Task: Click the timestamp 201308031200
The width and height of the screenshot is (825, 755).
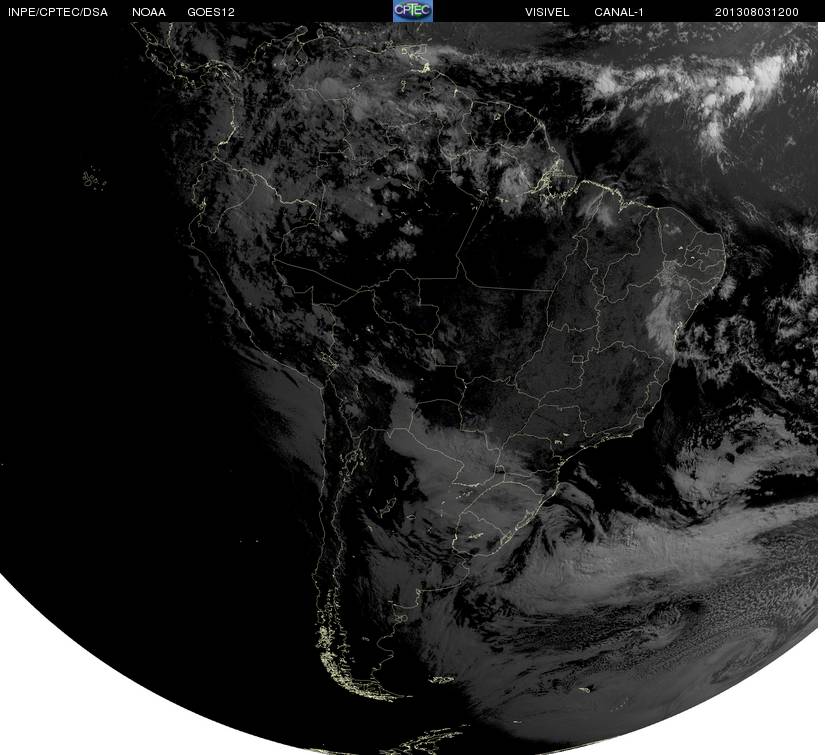Action: (x=757, y=12)
